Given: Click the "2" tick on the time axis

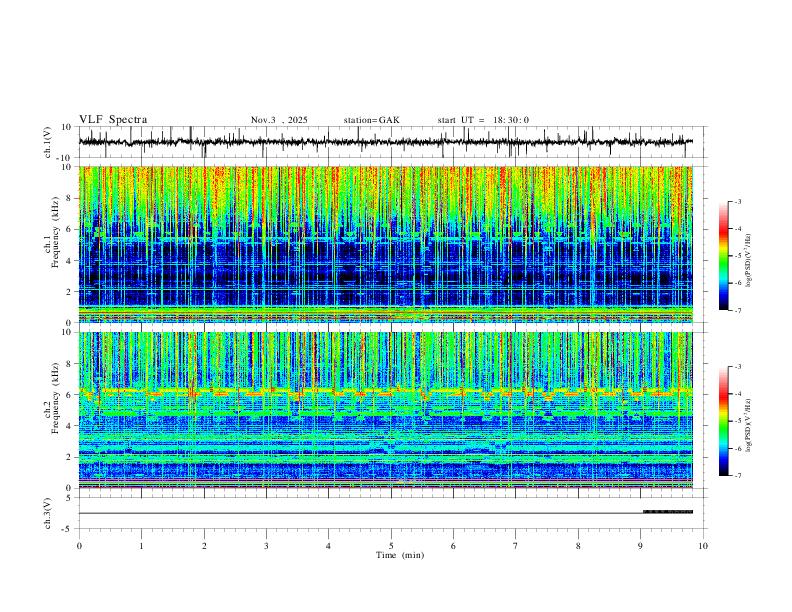Looking at the screenshot, I should (x=204, y=546).
